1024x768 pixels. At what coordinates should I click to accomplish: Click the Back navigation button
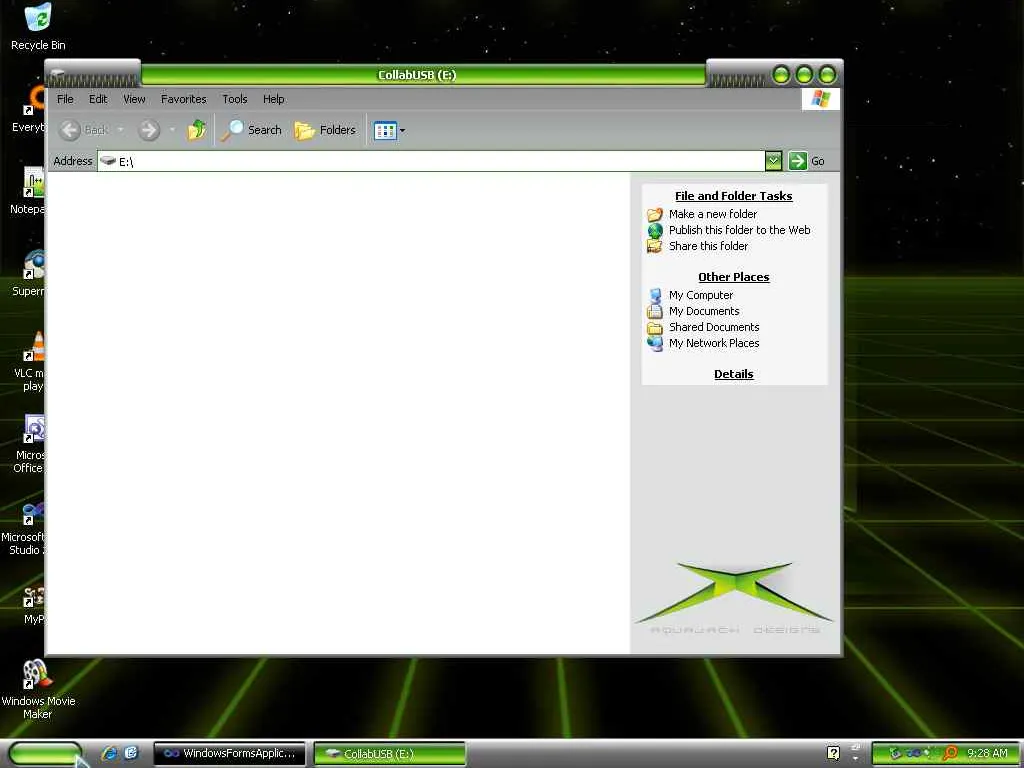pyautogui.click(x=84, y=130)
